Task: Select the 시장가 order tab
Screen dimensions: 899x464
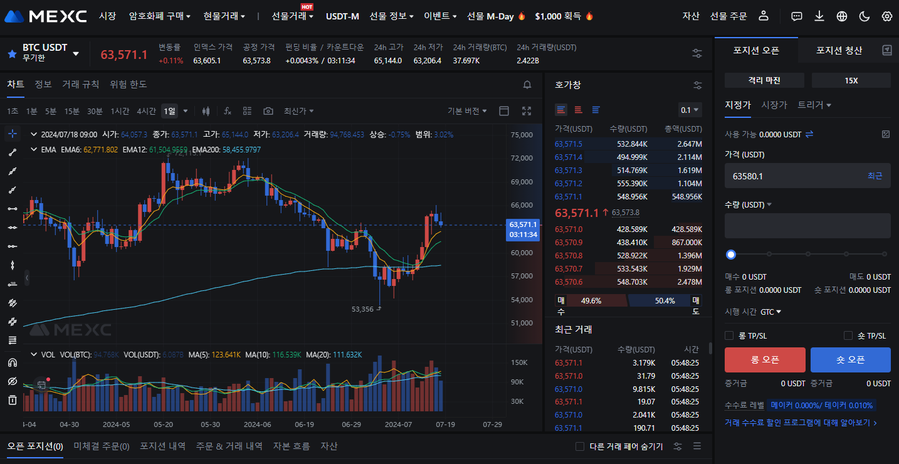Action: 774,104
